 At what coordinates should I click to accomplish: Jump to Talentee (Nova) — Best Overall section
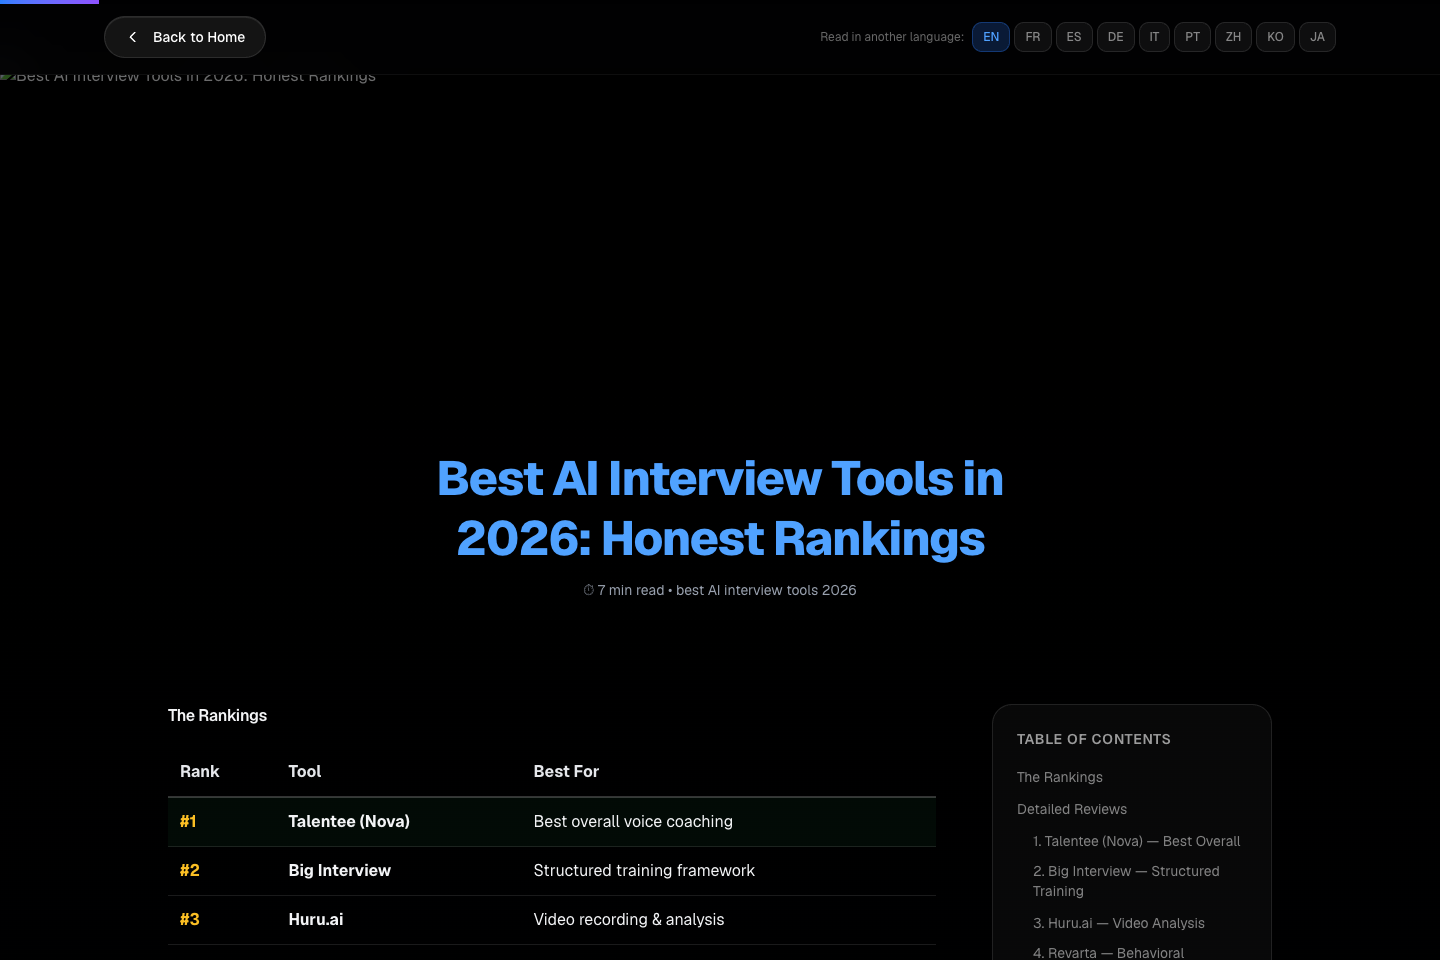1136,841
